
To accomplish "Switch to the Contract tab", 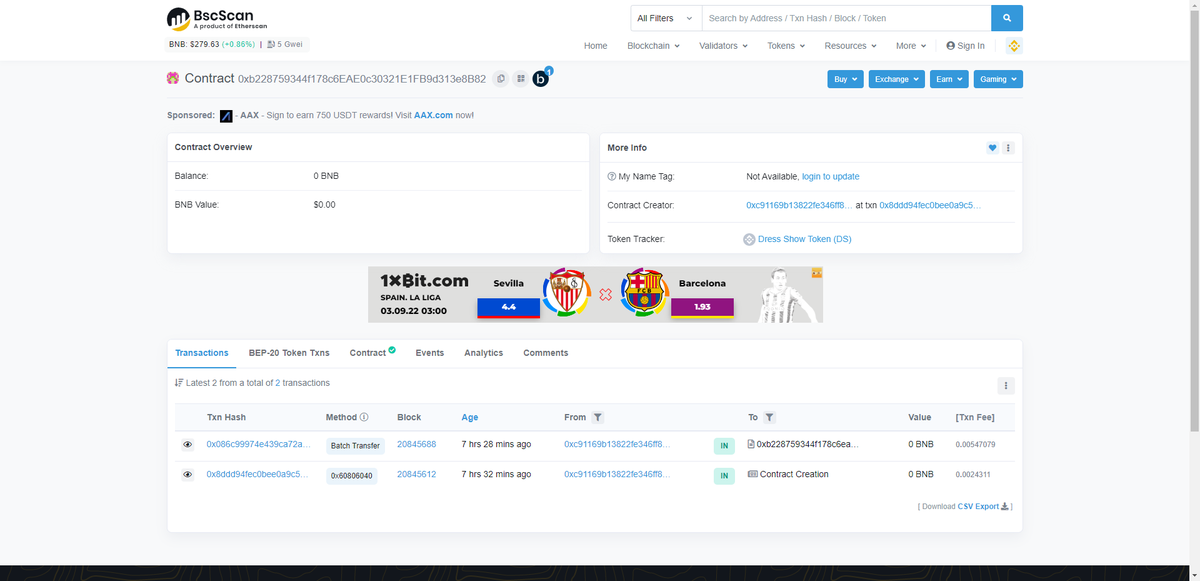I will 372,352.
